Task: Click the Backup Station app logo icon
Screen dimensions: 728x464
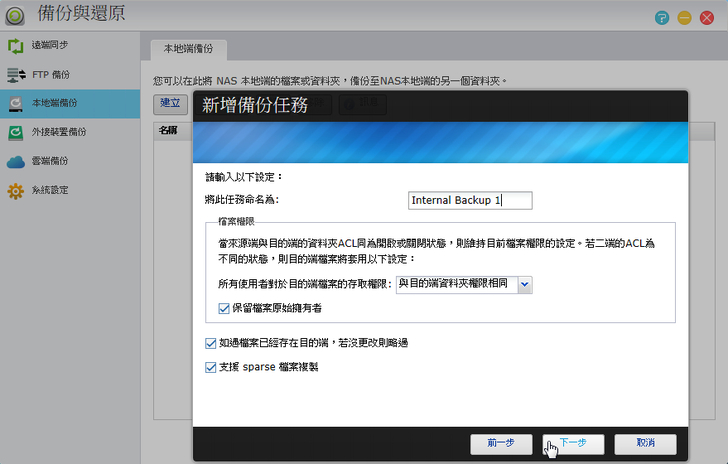Action: (x=15, y=15)
